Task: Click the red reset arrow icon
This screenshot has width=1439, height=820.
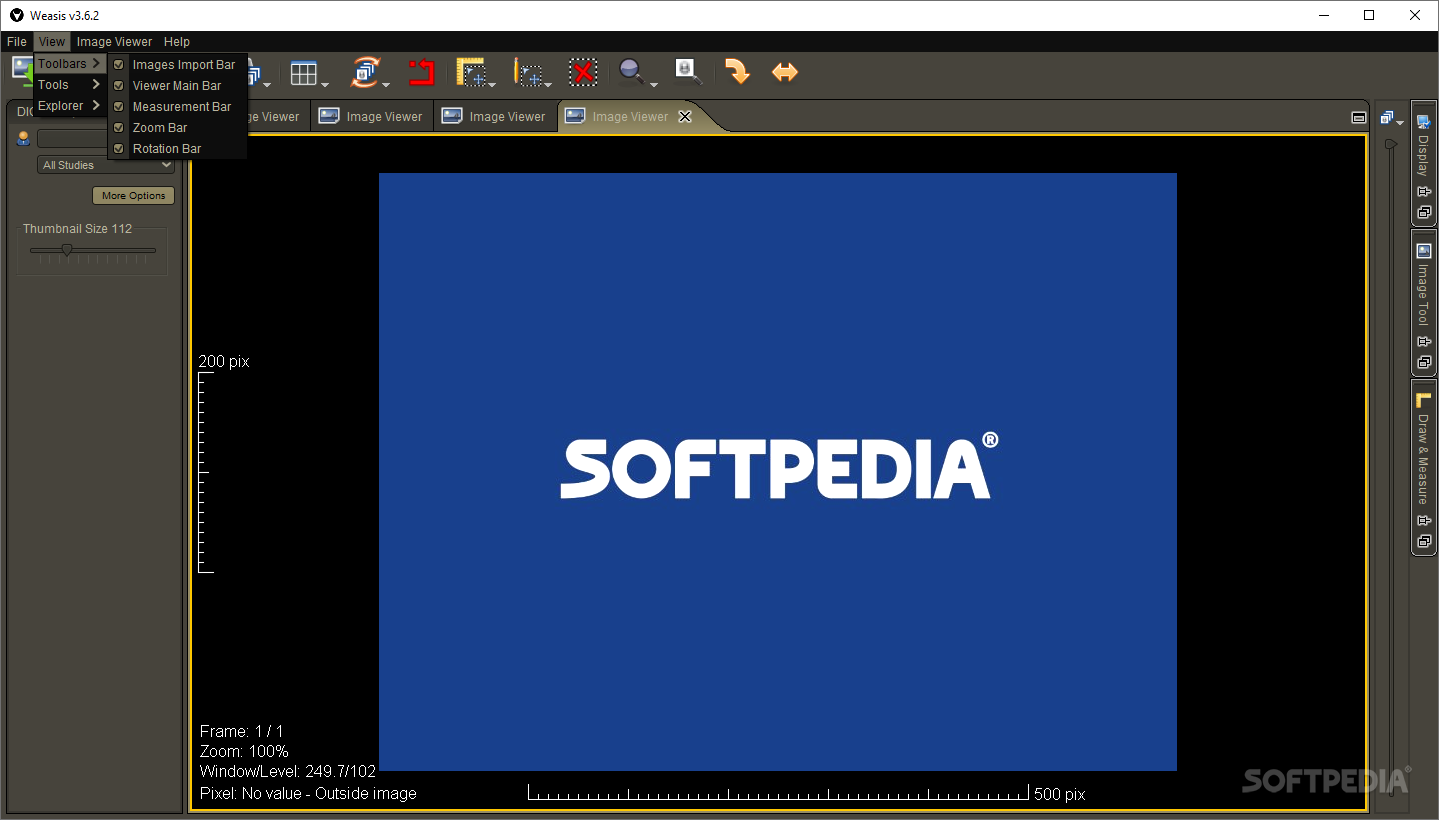Action: point(421,72)
